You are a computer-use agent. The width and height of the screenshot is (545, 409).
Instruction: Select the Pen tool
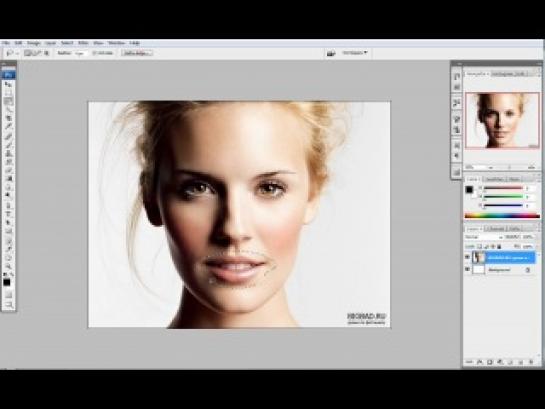pyautogui.click(x=8, y=205)
